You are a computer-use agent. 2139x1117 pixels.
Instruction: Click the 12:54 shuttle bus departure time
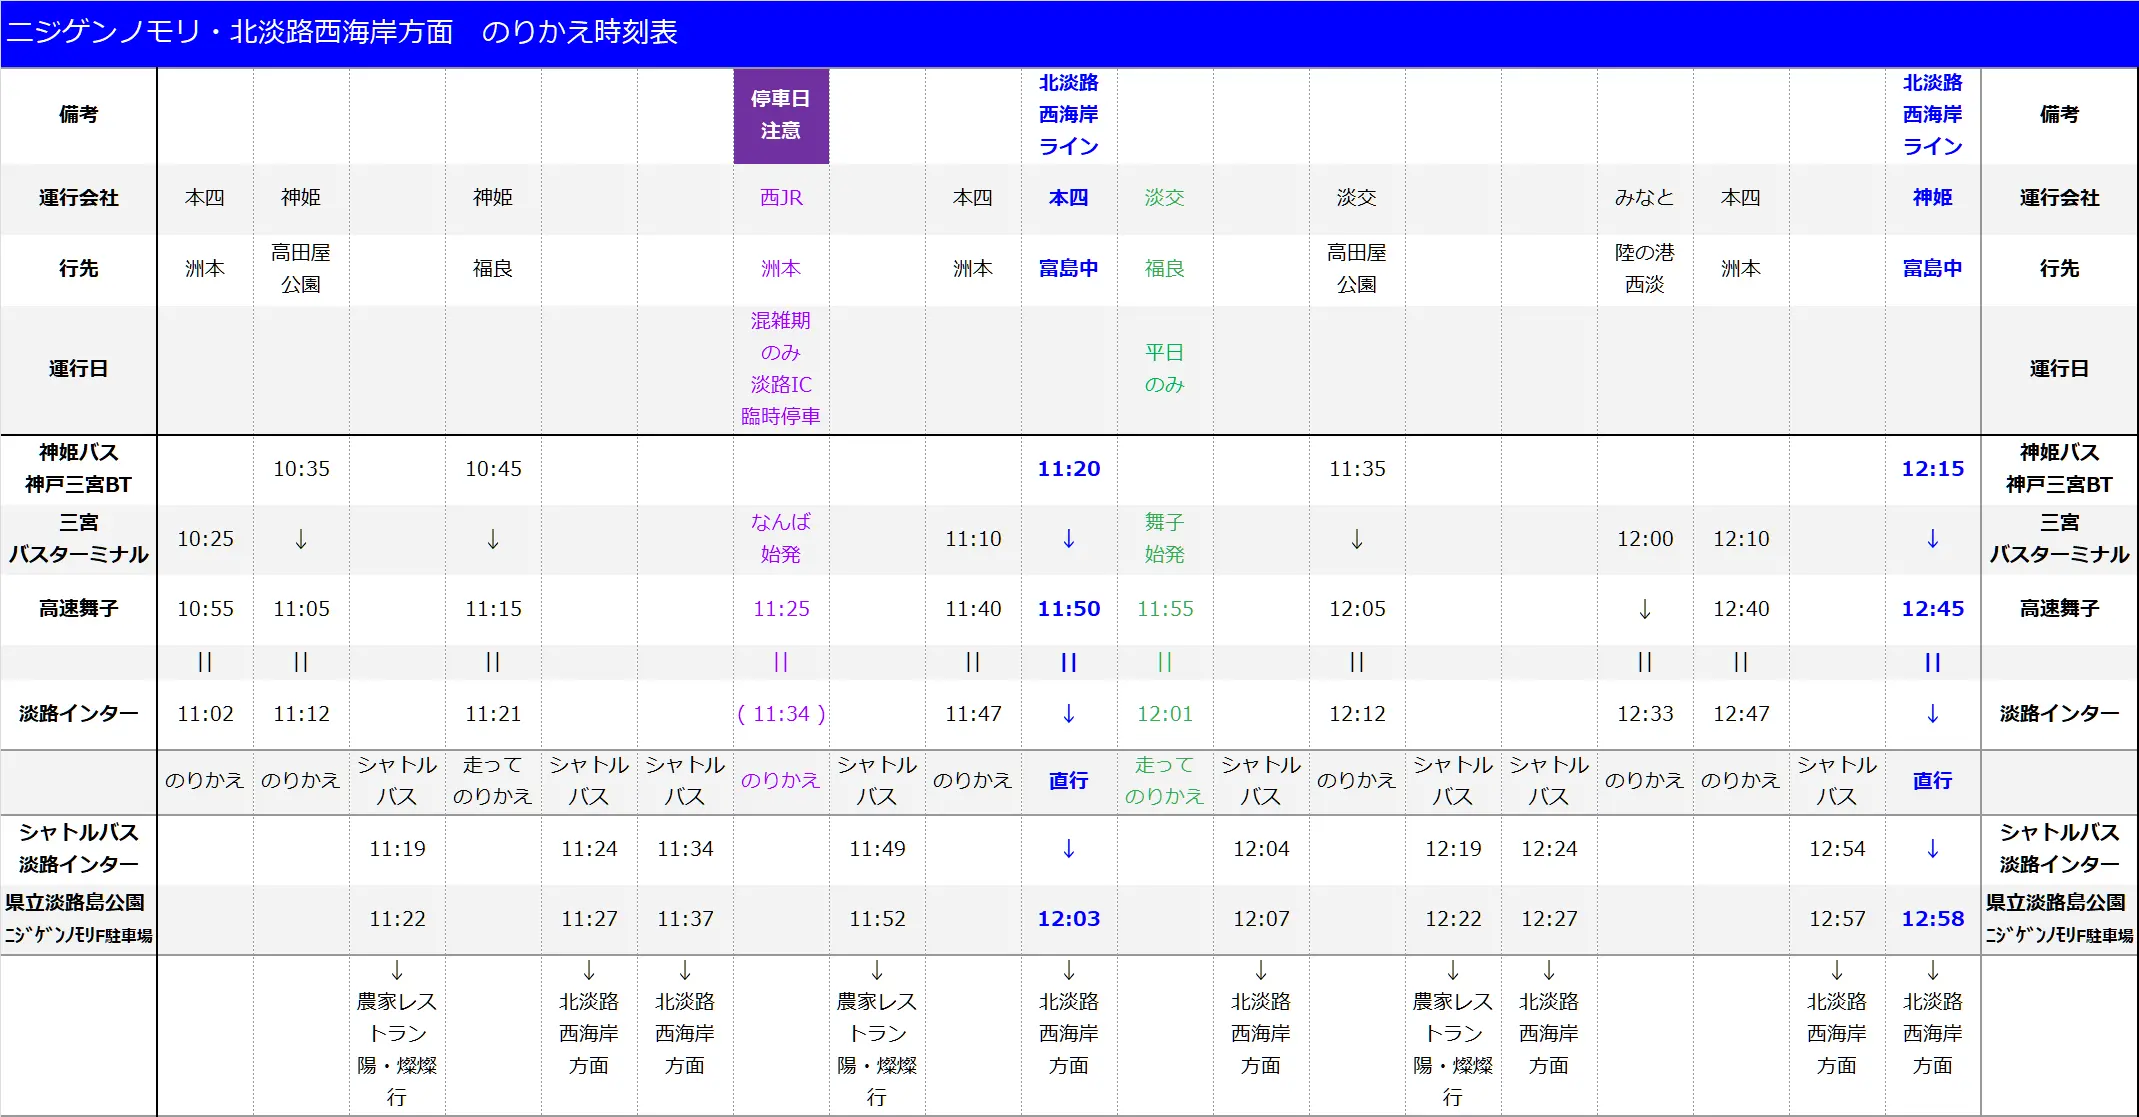tap(1836, 848)
